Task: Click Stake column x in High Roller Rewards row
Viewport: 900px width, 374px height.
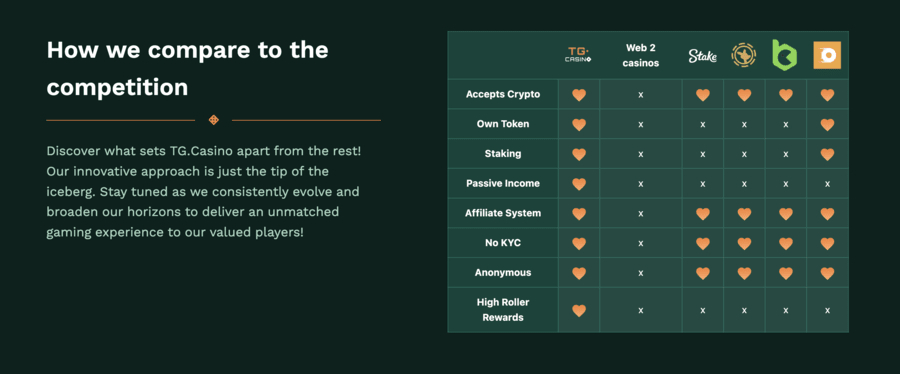Action: tap(703, 310)
